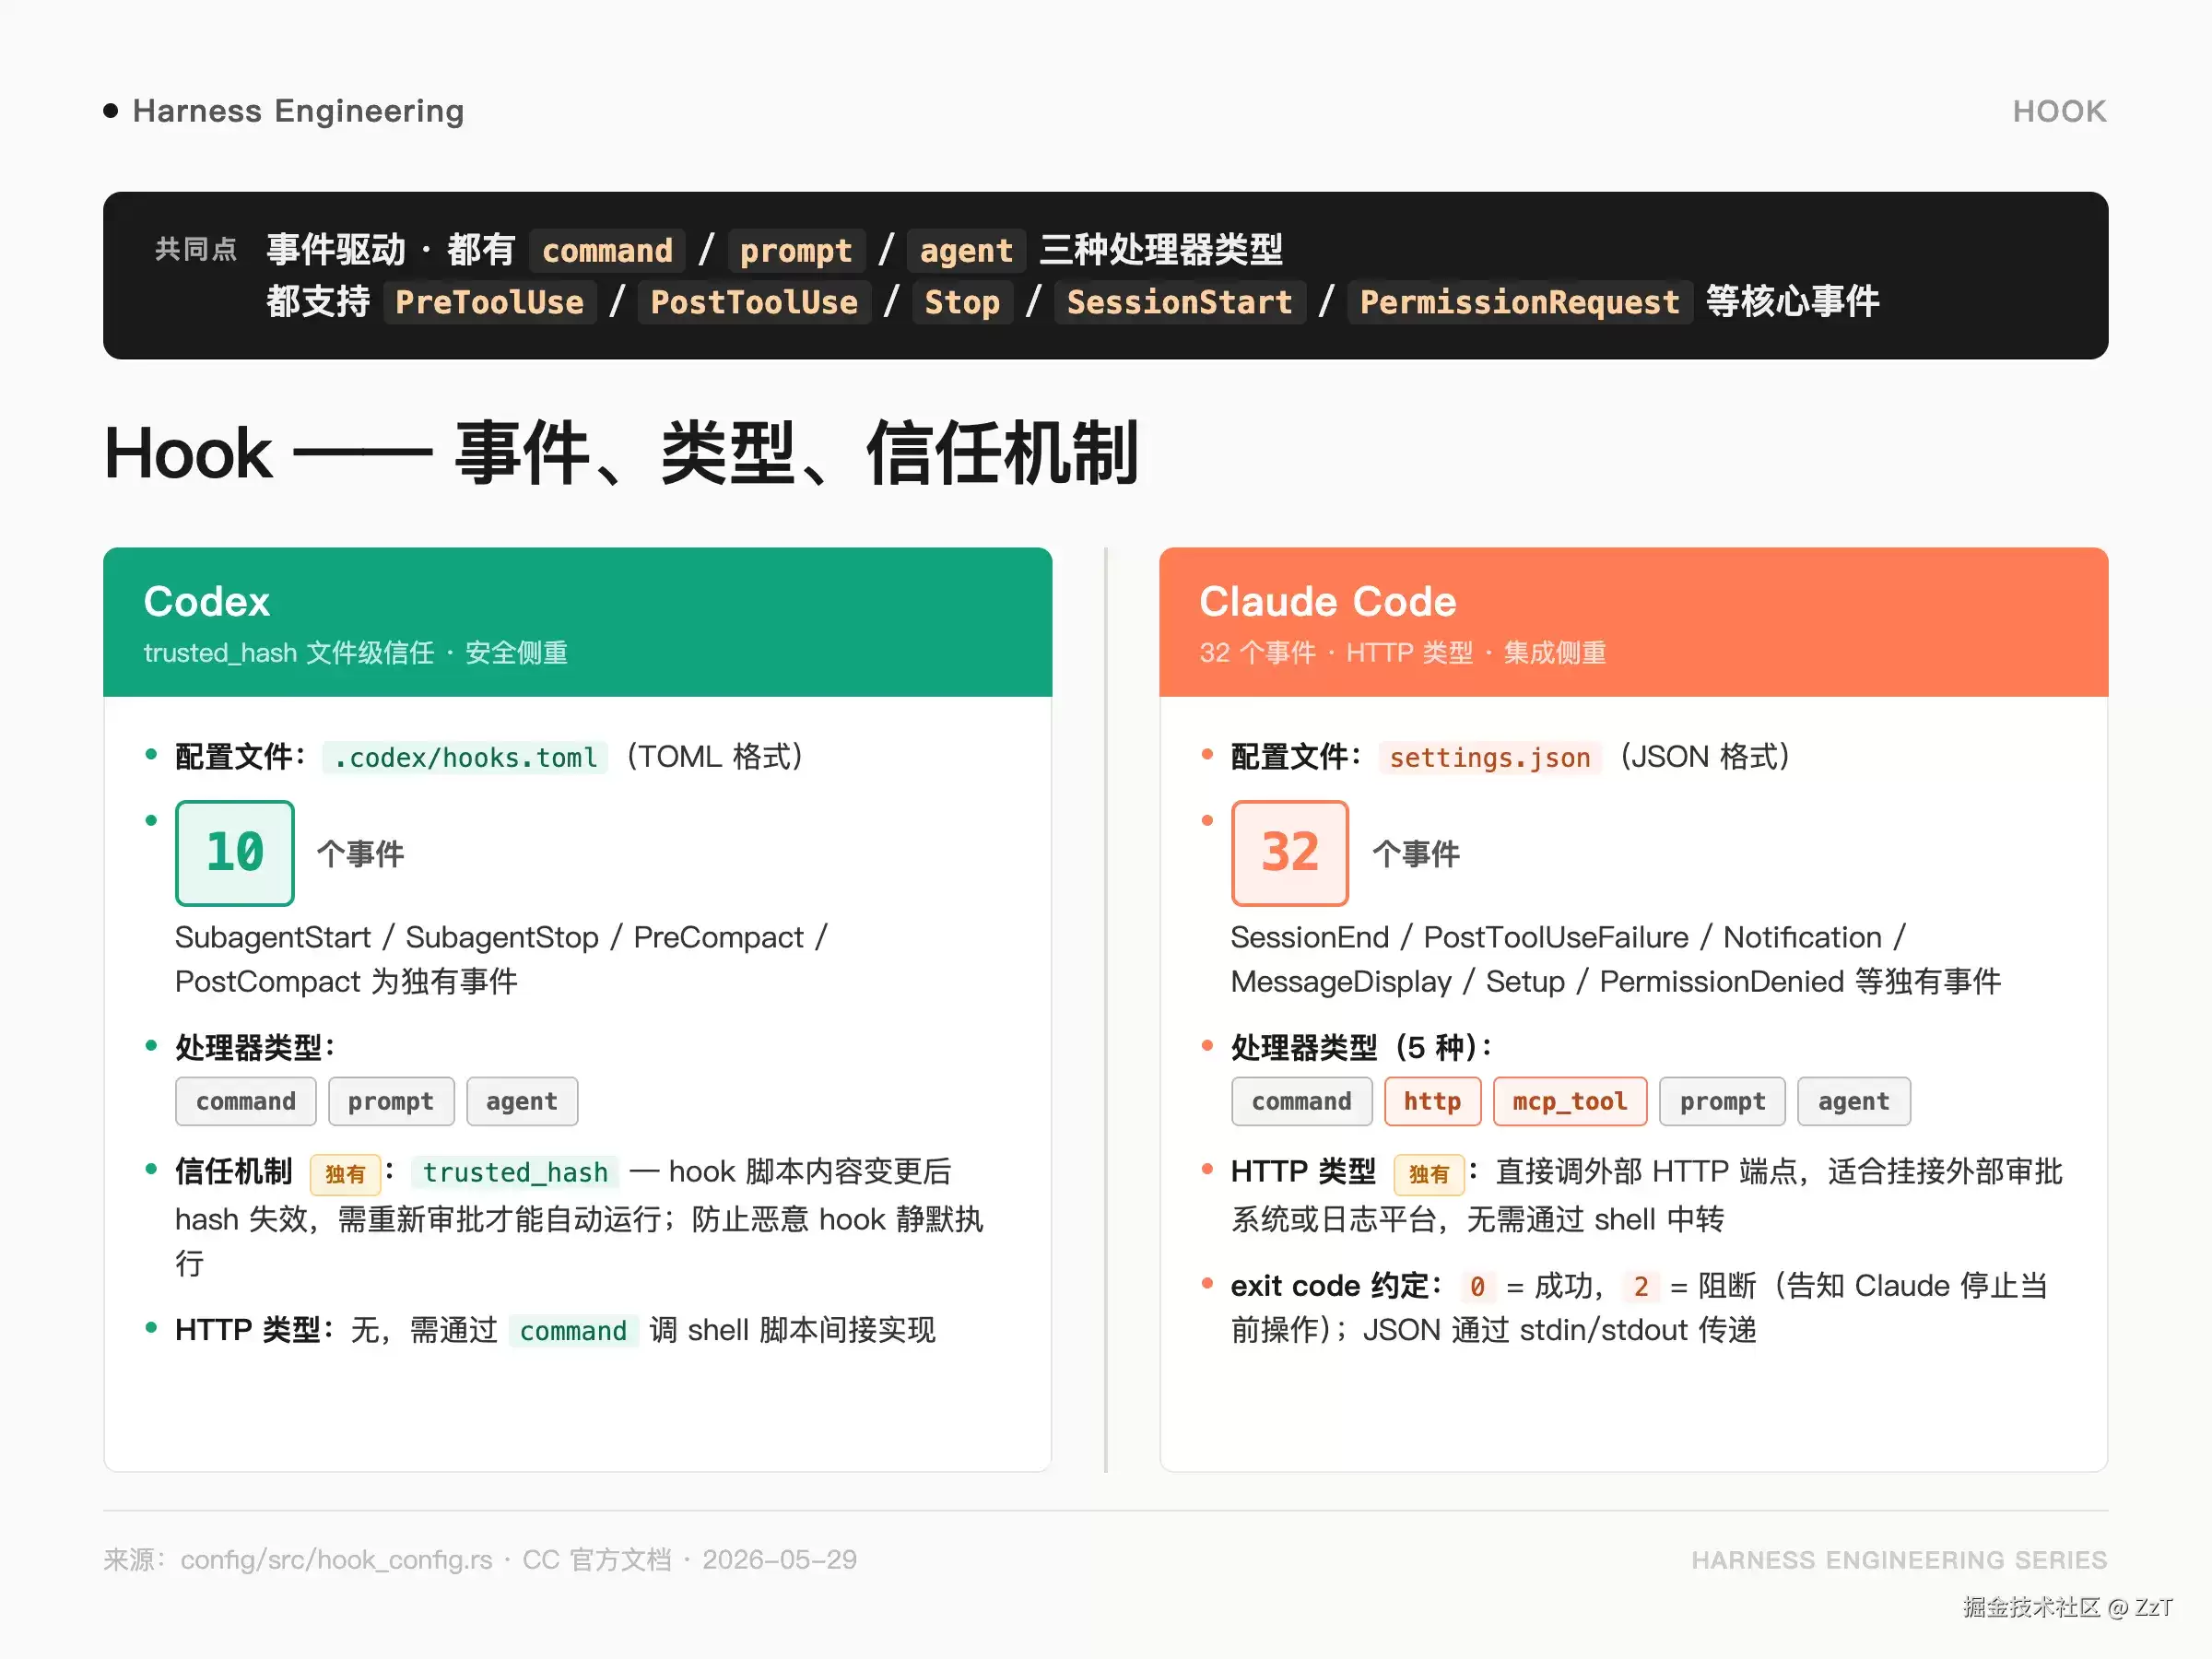Click the green Codex card header
The width and height of the screenshot is (2212, 1659).
(x=578, y=622)
